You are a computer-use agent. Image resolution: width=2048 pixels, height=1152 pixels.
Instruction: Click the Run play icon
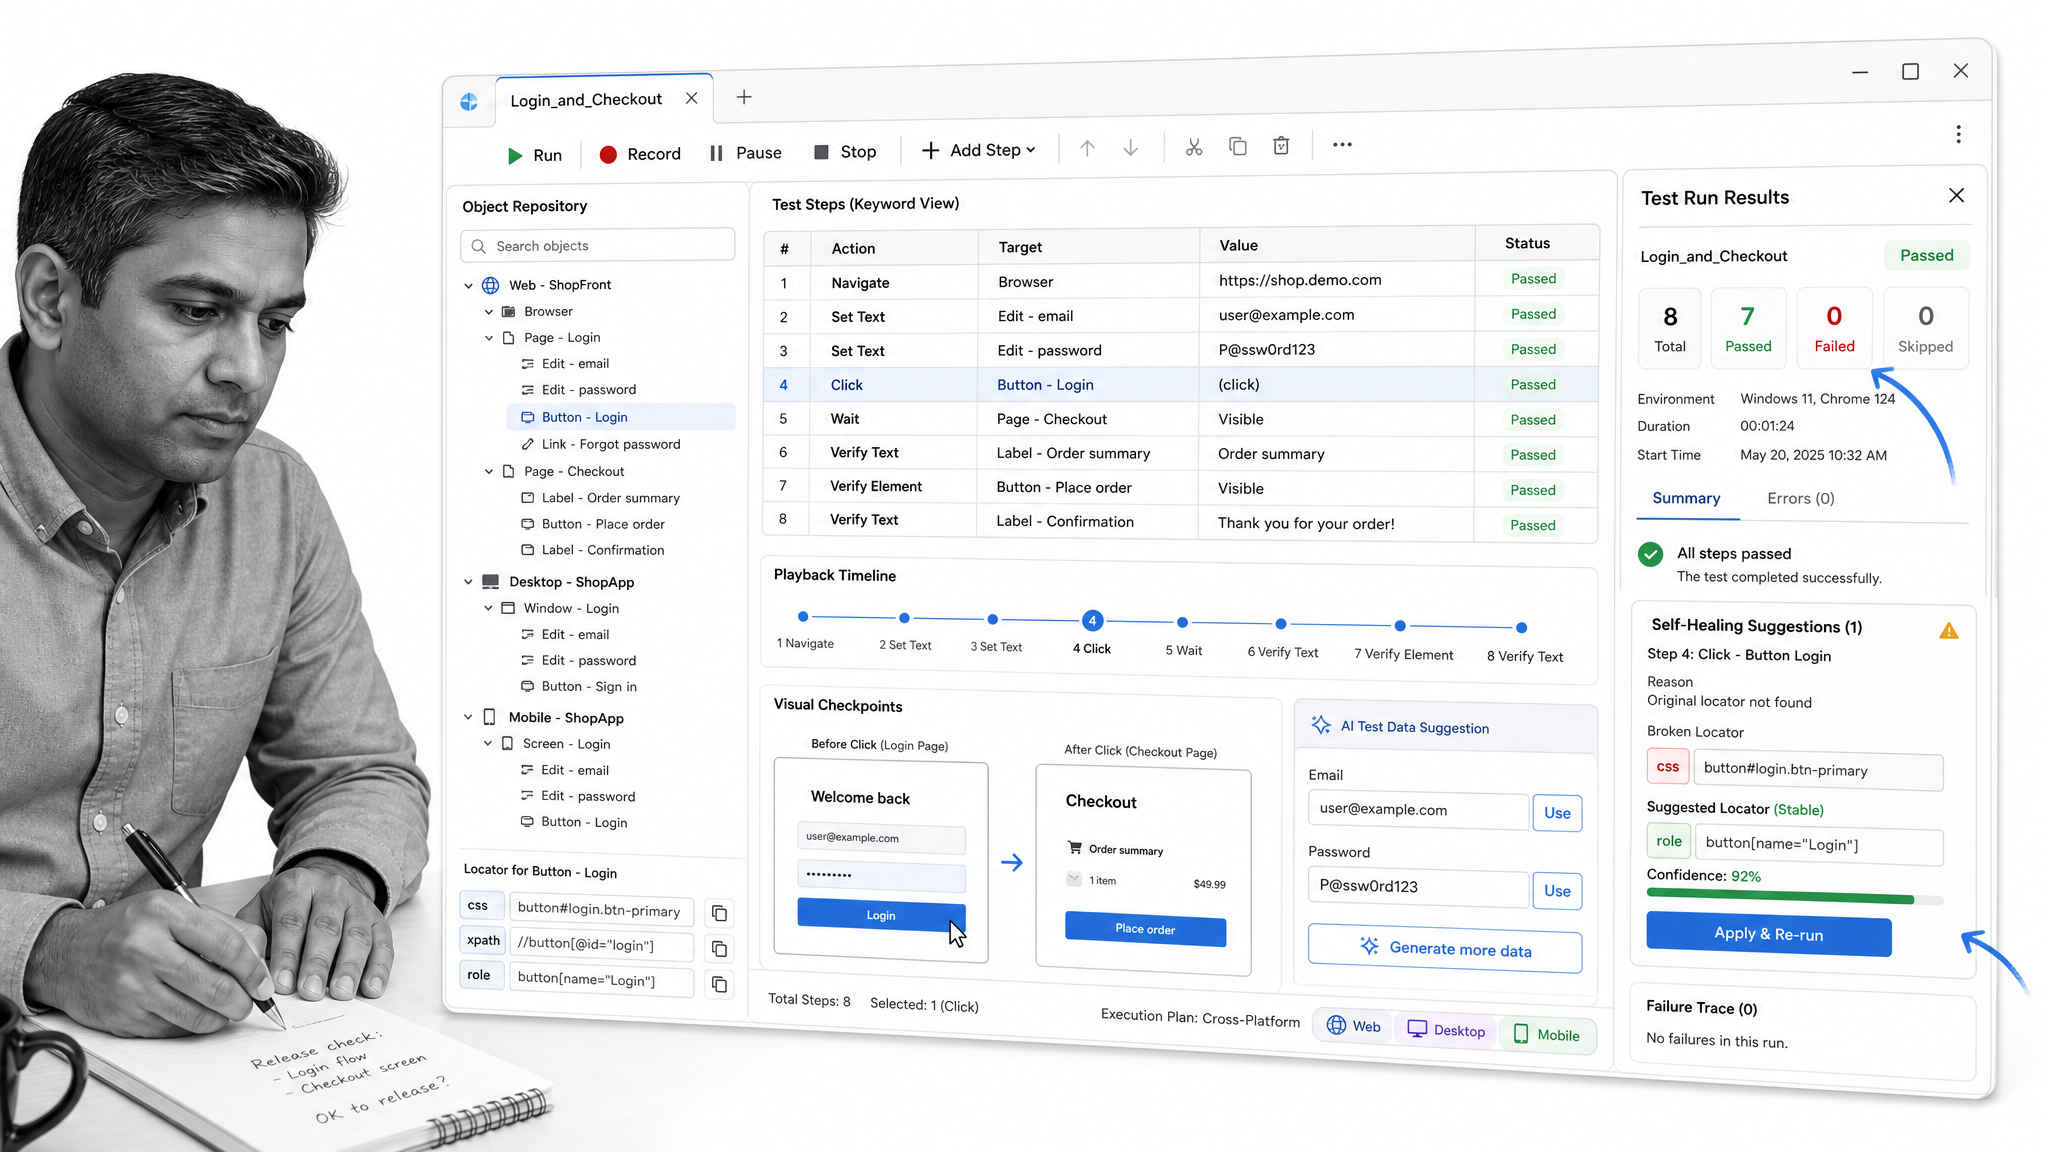click(515, 156)
